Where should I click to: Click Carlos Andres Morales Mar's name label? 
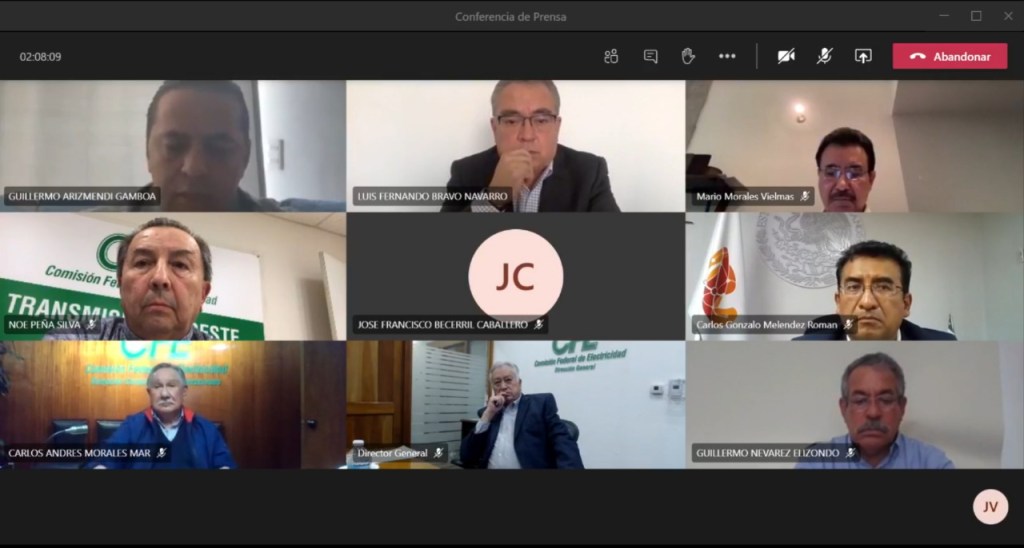[x=79, y=453]
